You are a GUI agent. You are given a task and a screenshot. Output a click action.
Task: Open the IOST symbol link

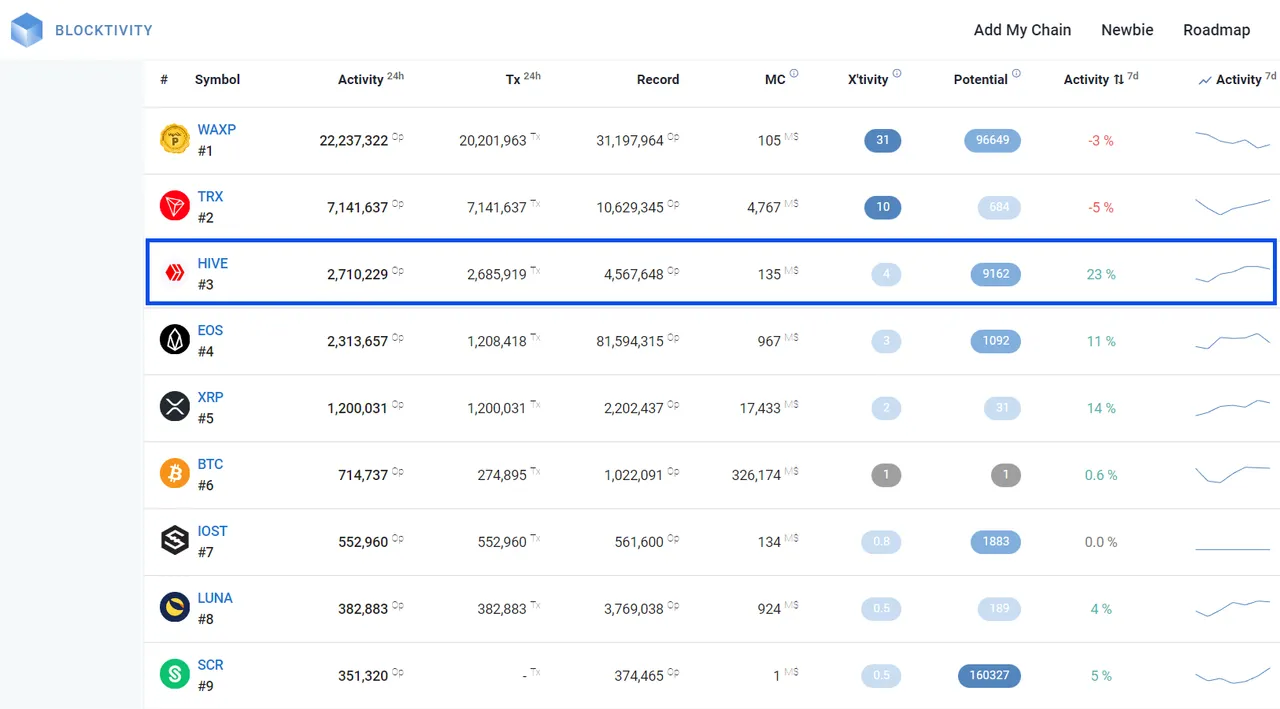coord(212,531)
